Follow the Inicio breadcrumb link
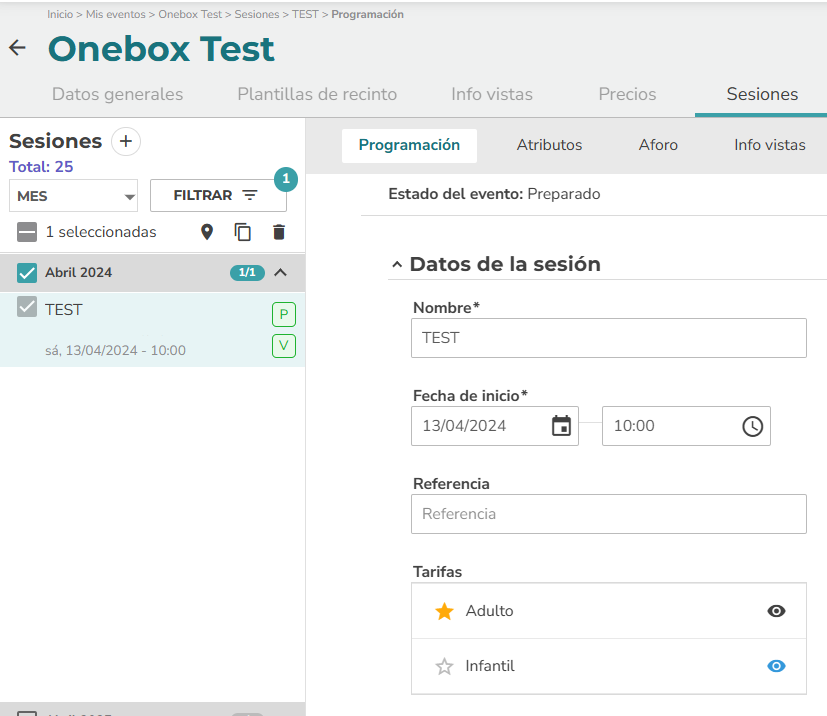The width and height of the screenshot is (827, 716). (60, 14)
